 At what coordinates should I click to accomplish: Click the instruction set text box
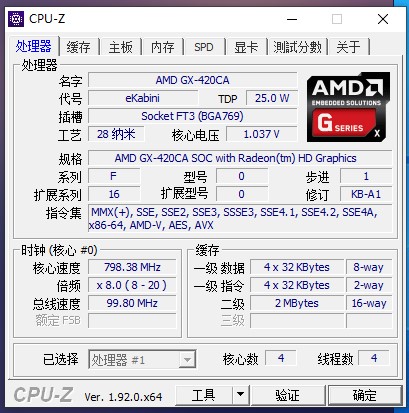(240, 219)
